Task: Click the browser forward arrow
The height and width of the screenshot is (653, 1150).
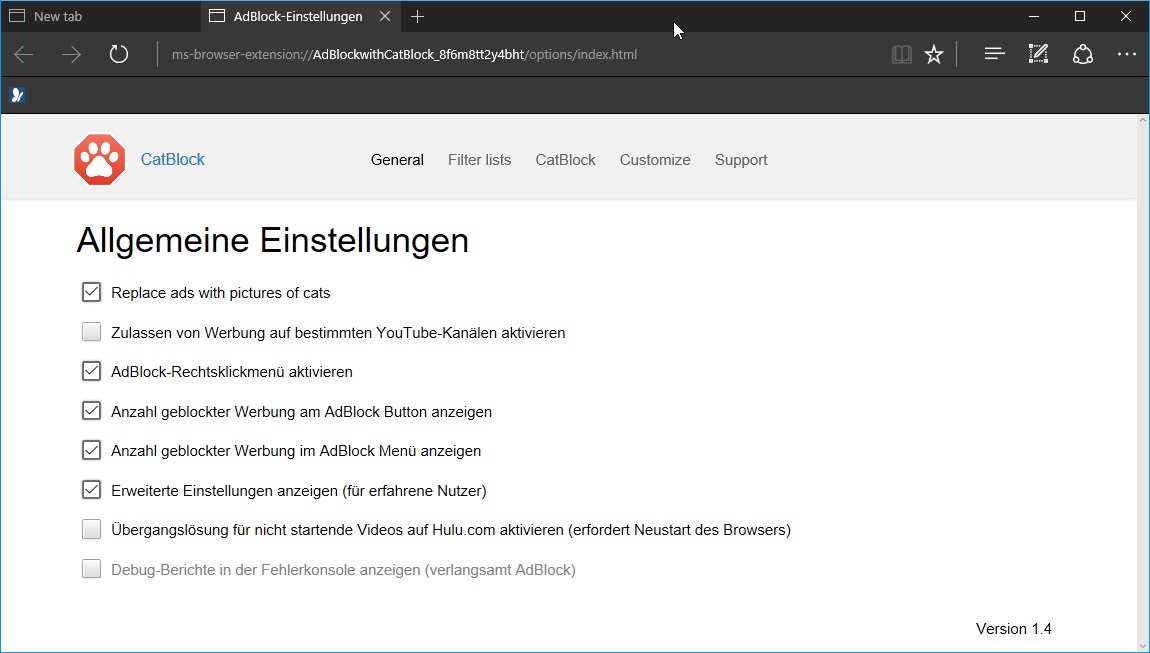Action: [71, 54]
